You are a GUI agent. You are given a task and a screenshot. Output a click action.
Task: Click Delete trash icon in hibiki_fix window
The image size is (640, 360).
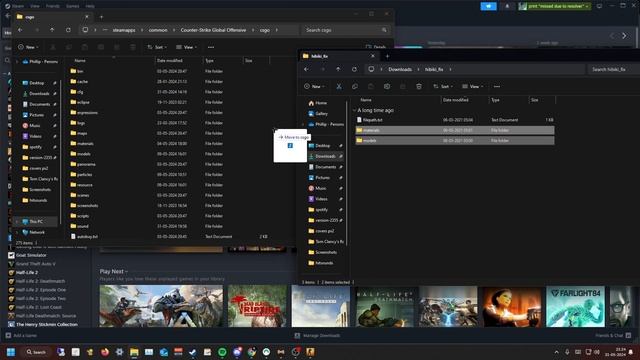tap(419, 87)
